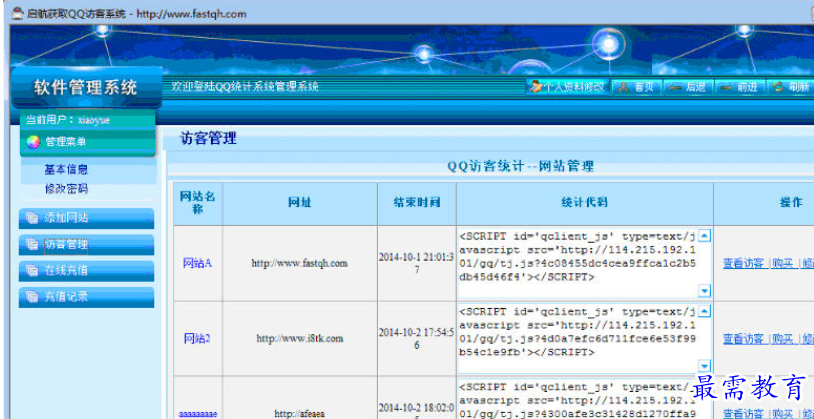Click the 结束时间 column header
This screenshot has height=419, width=814.
(416, 203)
